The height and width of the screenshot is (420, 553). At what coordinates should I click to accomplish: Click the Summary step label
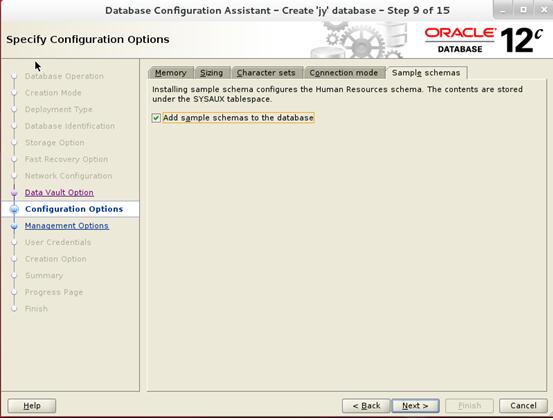click(x=44, y=275)
